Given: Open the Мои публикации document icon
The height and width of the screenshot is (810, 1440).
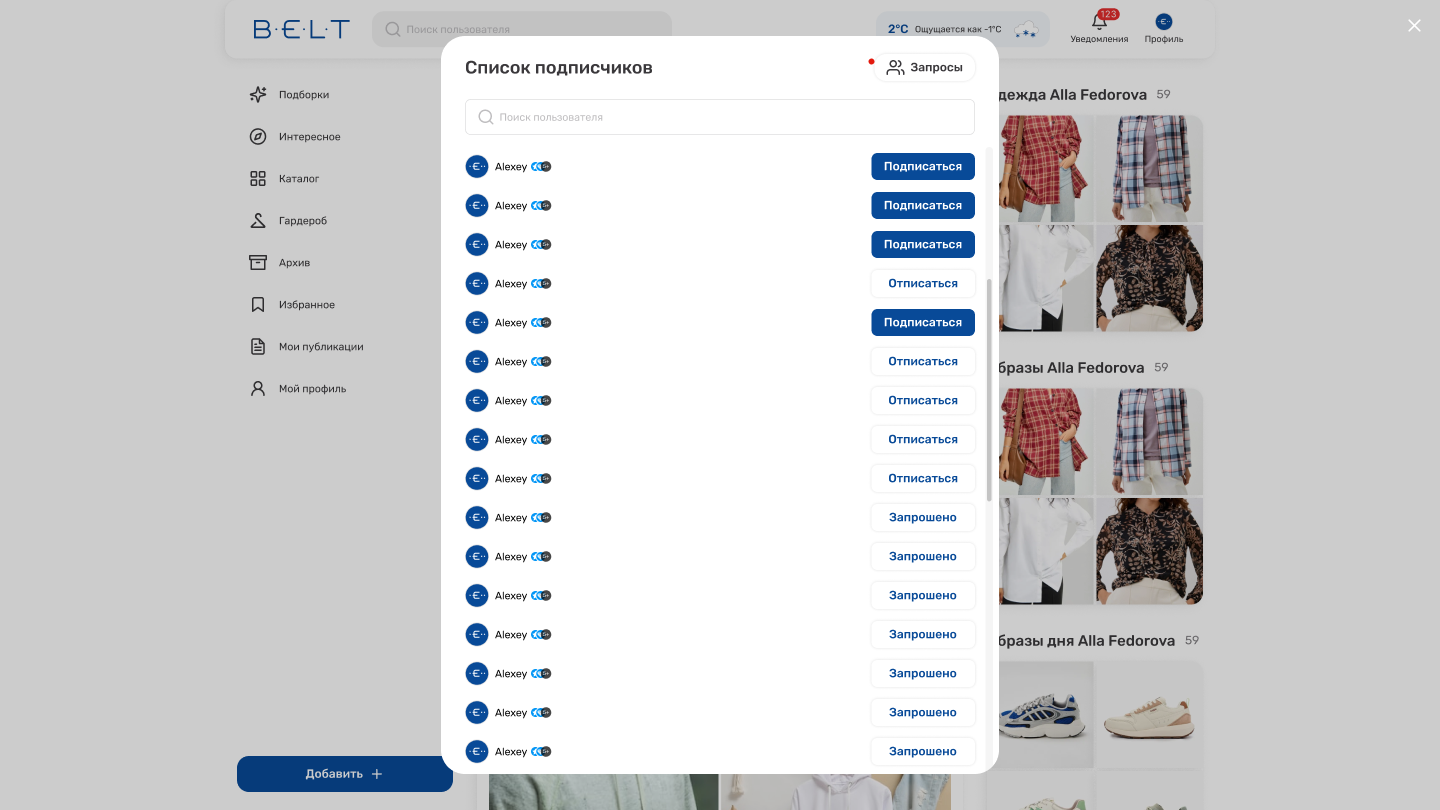Looking at the screenshot, I should 258,347.
